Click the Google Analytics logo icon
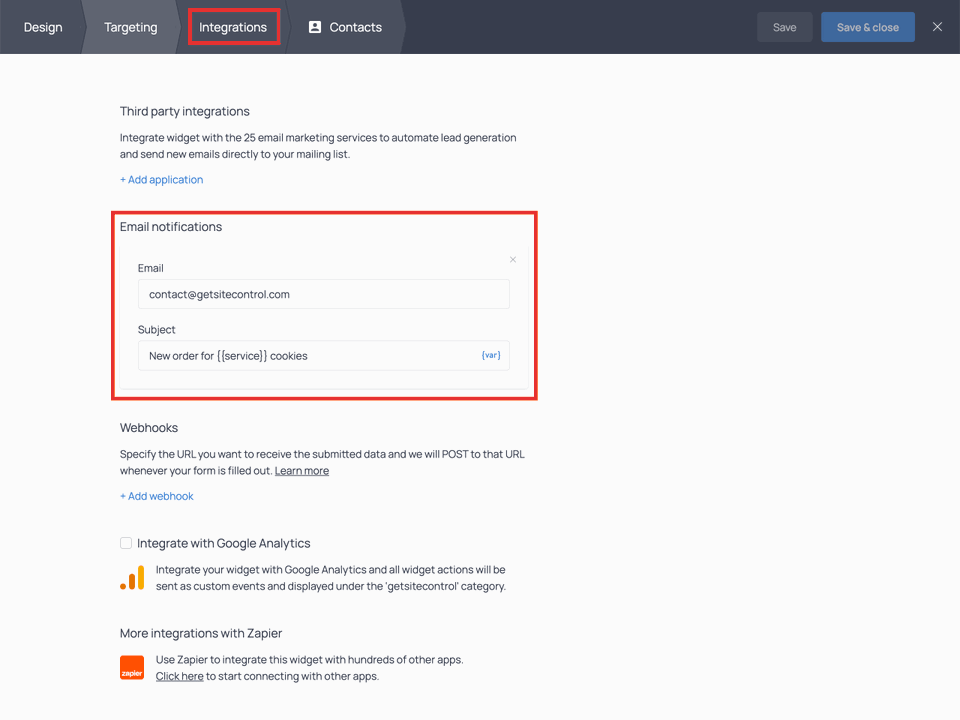The width and height of the screenshot is (960, 720). pos(131,577)
